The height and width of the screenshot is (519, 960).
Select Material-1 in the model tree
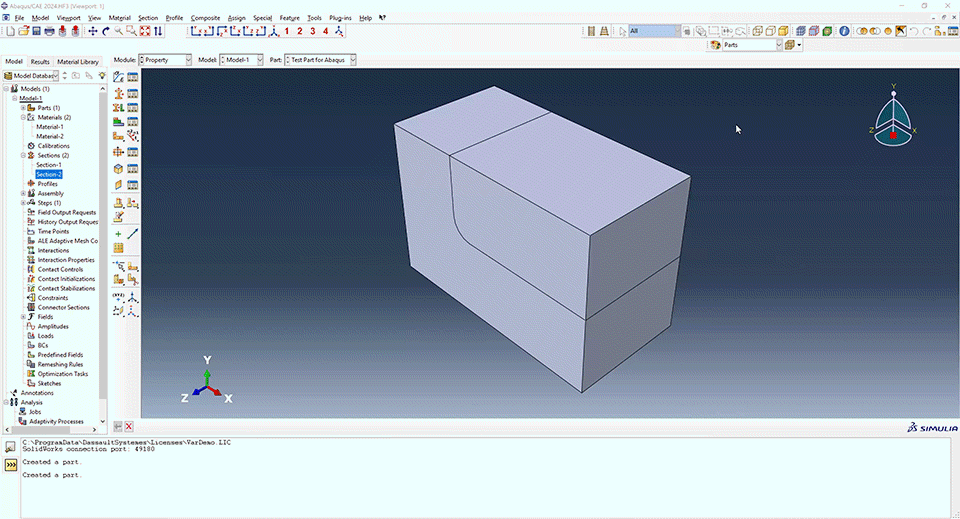(x=50, y=127)
